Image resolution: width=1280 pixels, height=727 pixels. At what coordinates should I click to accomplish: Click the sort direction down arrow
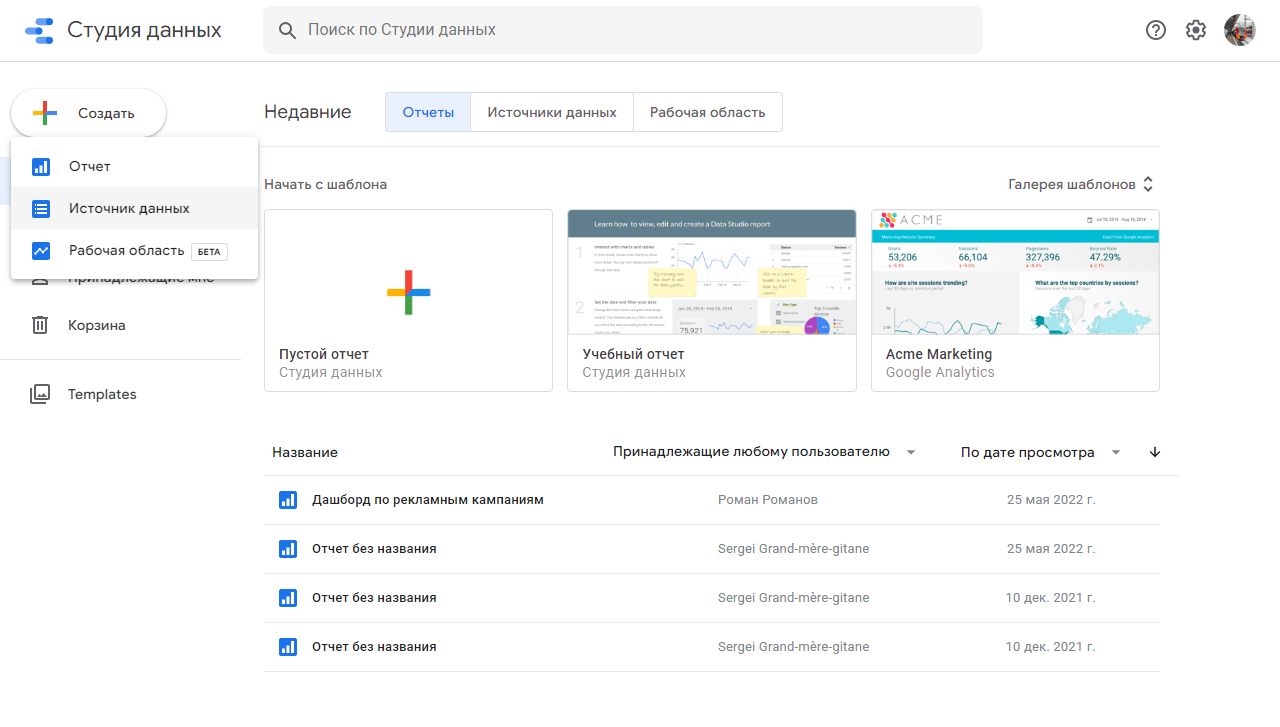[x=1155, y=452]
